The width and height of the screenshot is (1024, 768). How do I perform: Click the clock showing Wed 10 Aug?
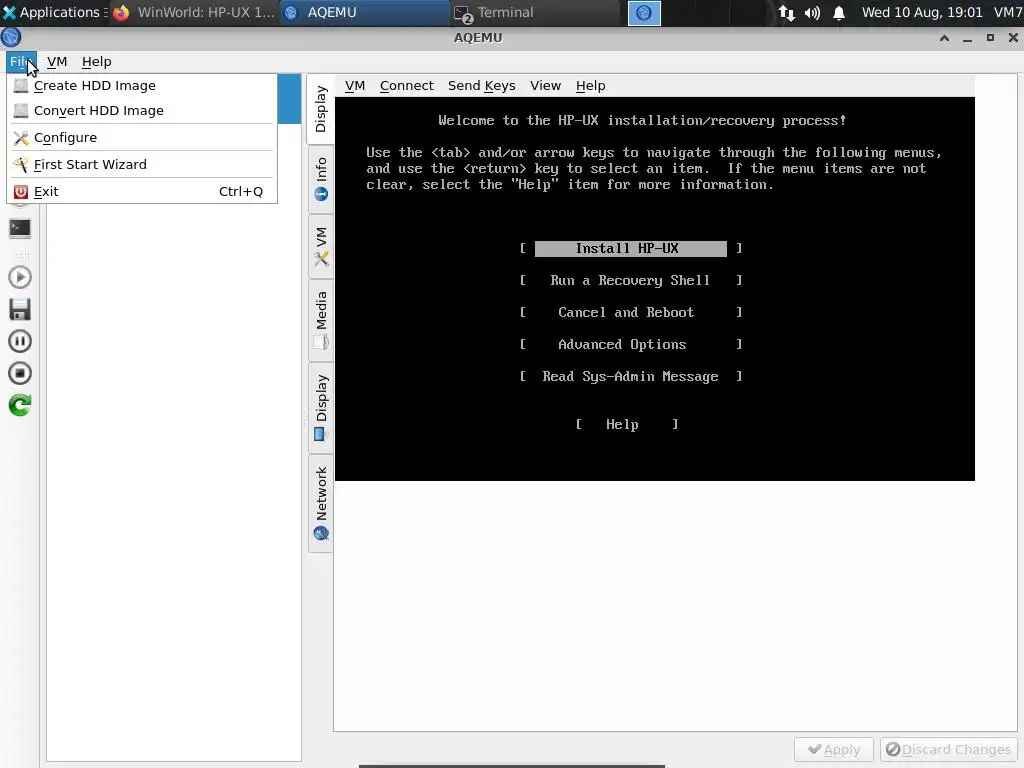(x=921, y=12)
